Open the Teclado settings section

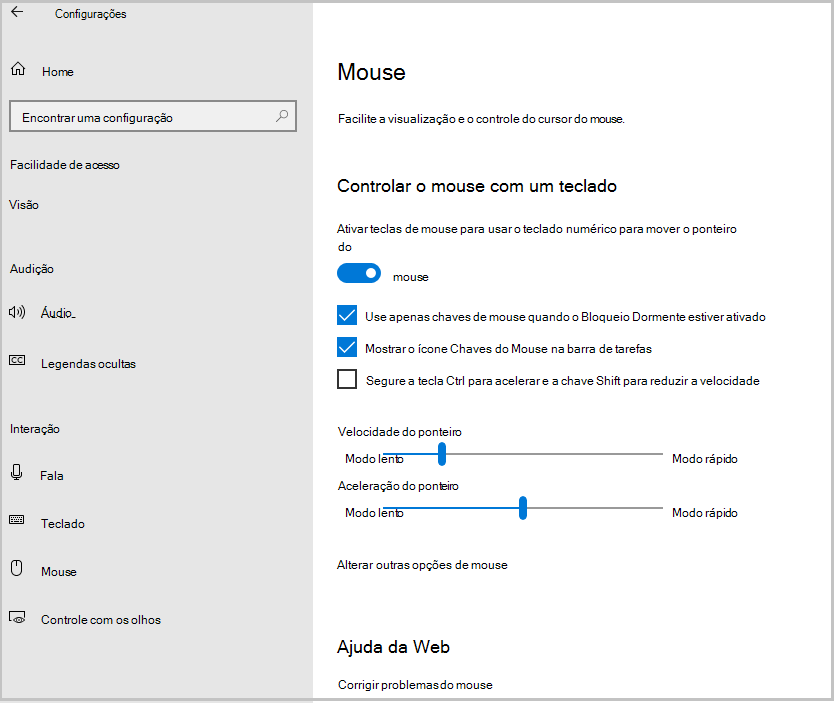point(63,524)
